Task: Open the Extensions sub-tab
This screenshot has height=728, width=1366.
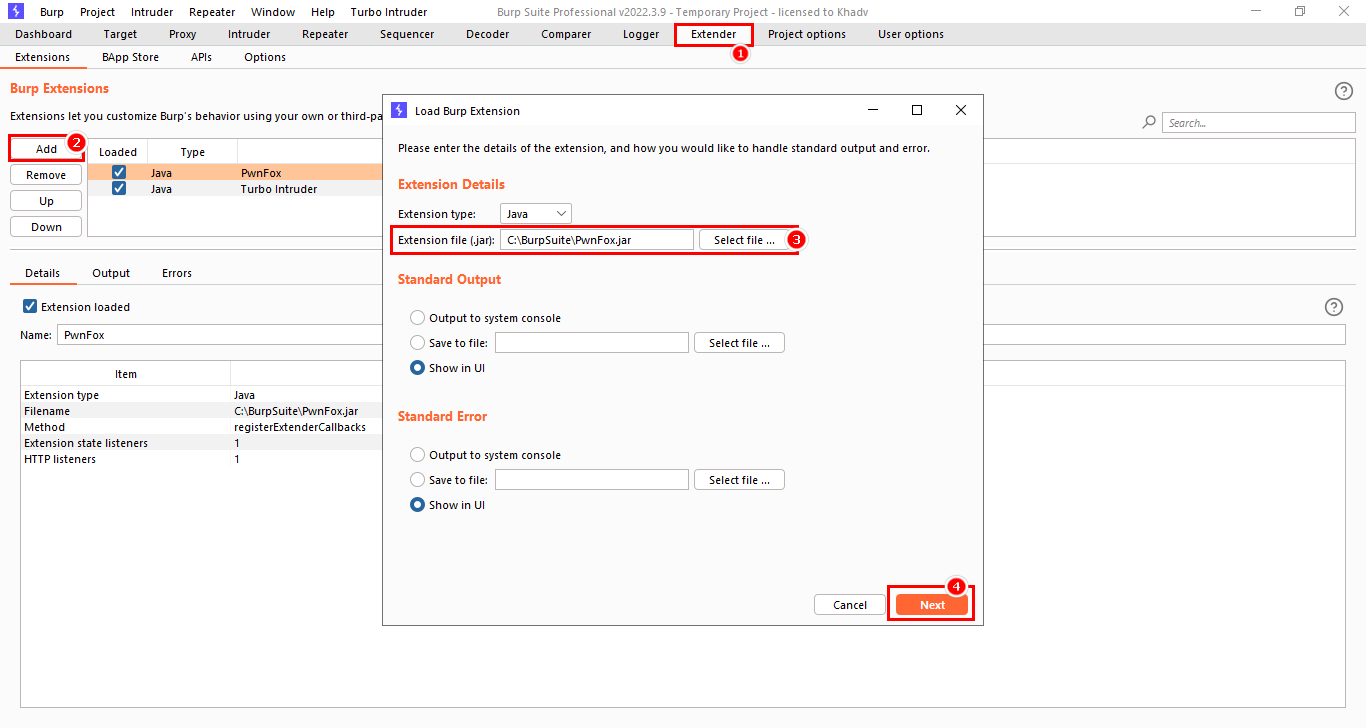Action: (x=43, y=57)
